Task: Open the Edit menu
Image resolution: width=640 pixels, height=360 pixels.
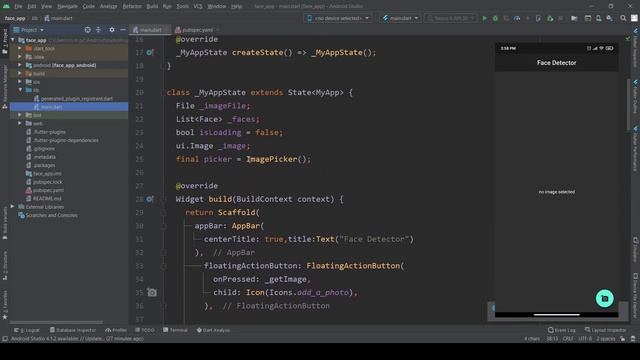Action: [31, 7]
